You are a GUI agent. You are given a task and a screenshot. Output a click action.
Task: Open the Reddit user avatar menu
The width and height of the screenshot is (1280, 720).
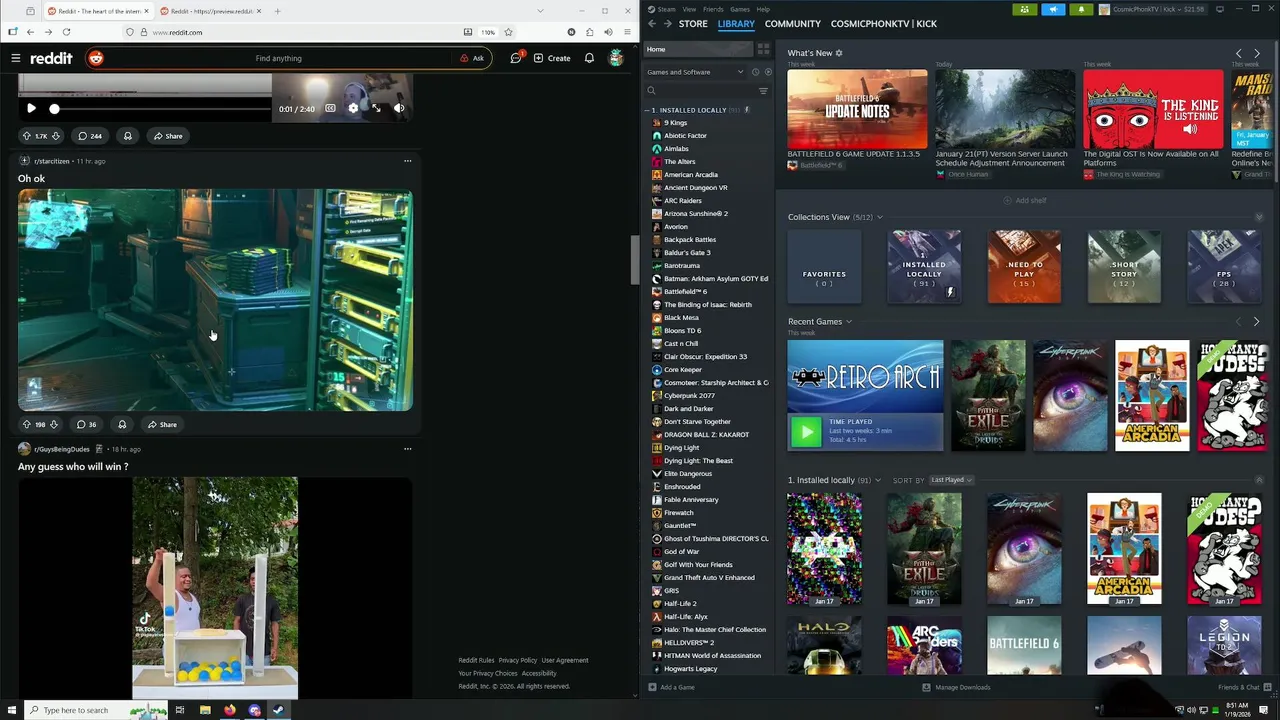coord(616,58)
